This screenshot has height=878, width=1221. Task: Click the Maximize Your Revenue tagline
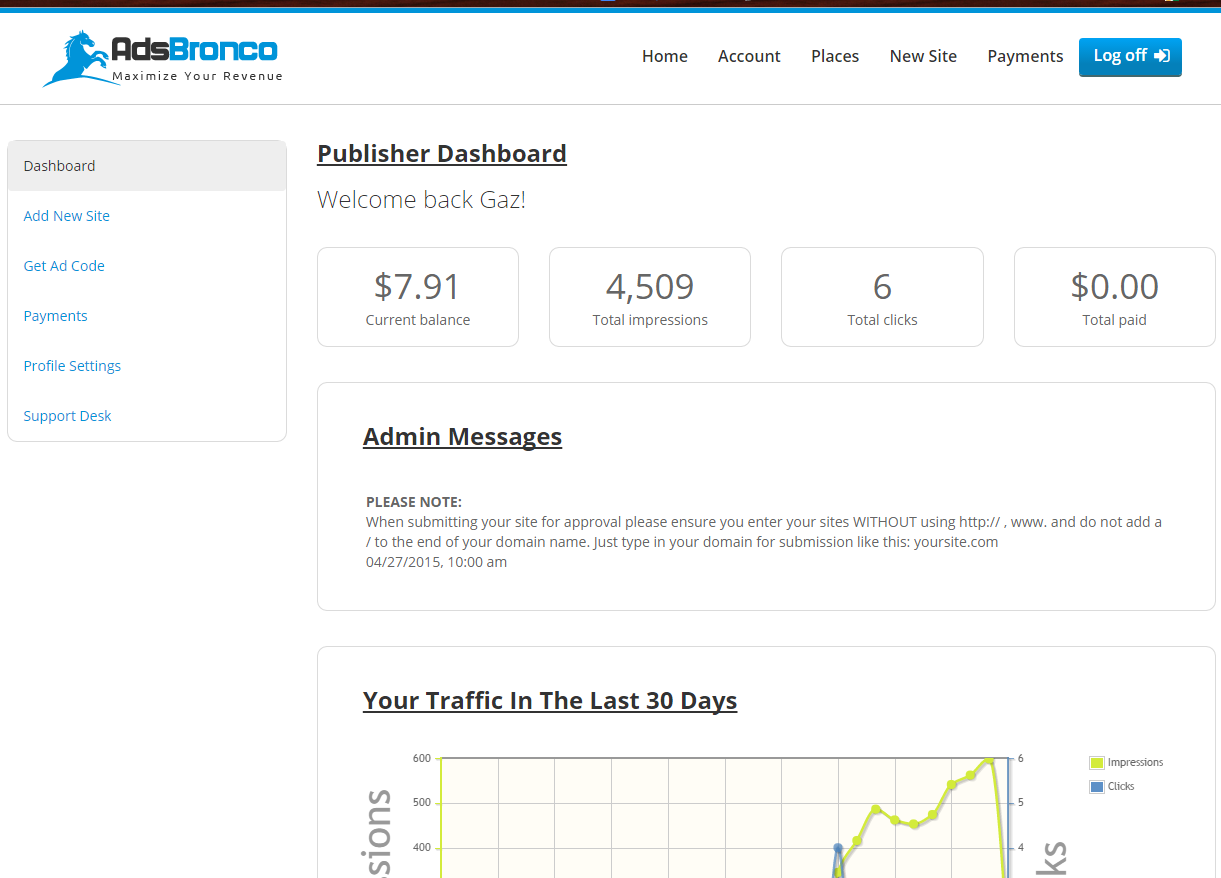click(x=197, y=76)
